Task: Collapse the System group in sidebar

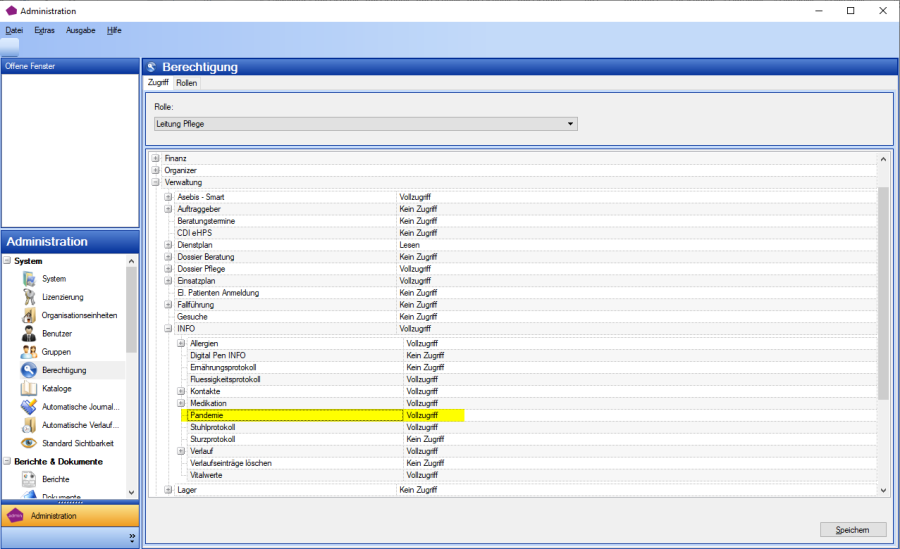Action: [x=7, y=260]
